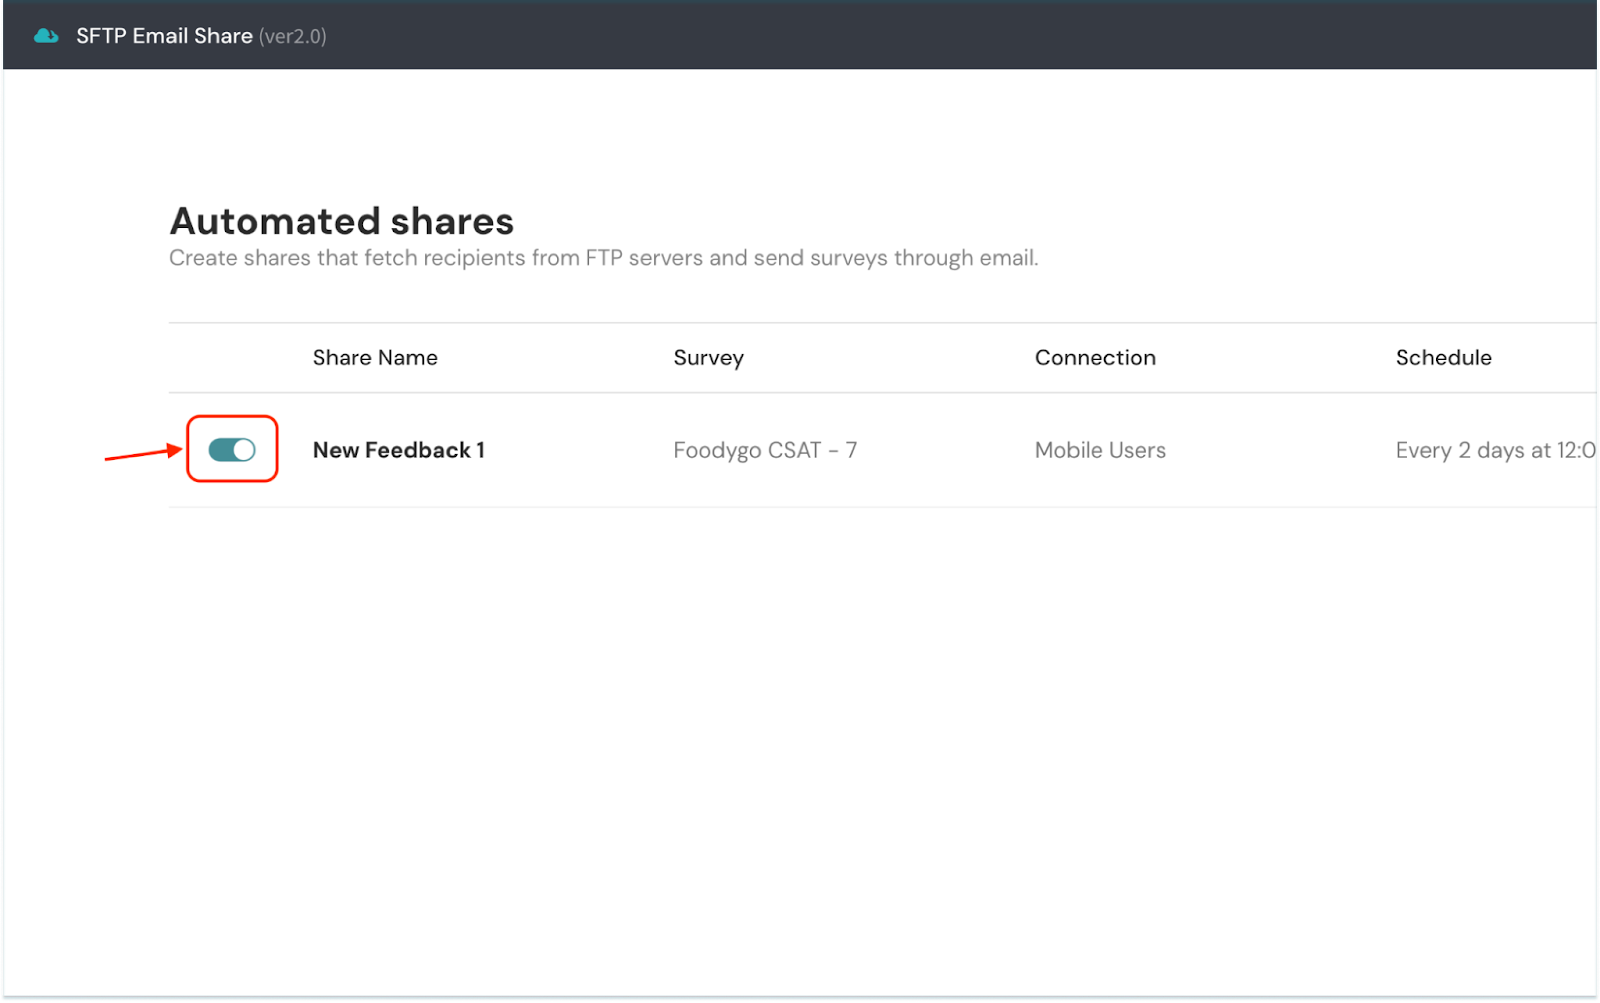This screenshot has width=1600, height=1003.
Task: Click the Every 2 days schedule cell
Action: (x=1494, y=450)
